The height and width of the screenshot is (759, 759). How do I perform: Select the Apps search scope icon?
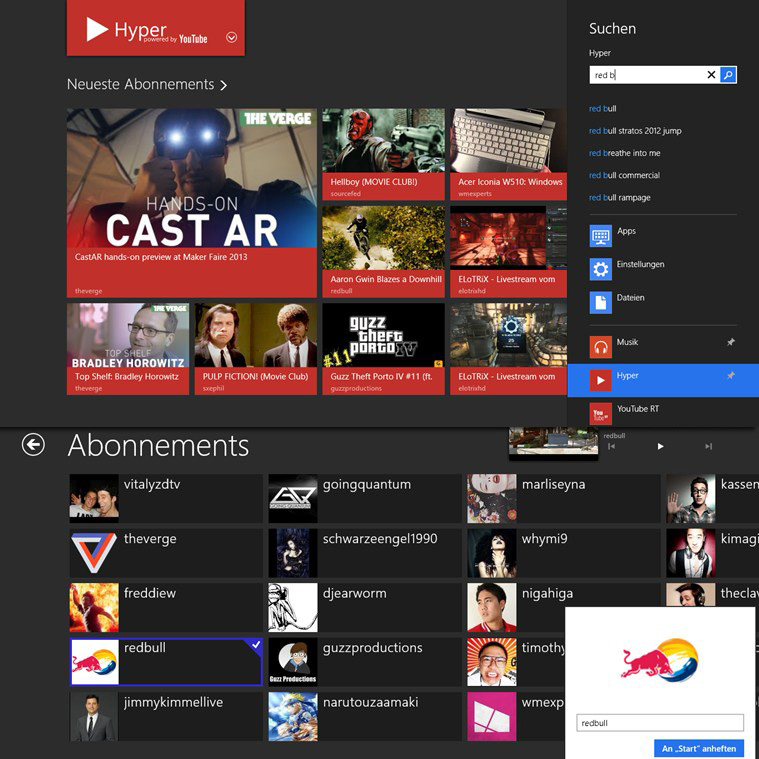pyautogui.click(x=601, y=236)
